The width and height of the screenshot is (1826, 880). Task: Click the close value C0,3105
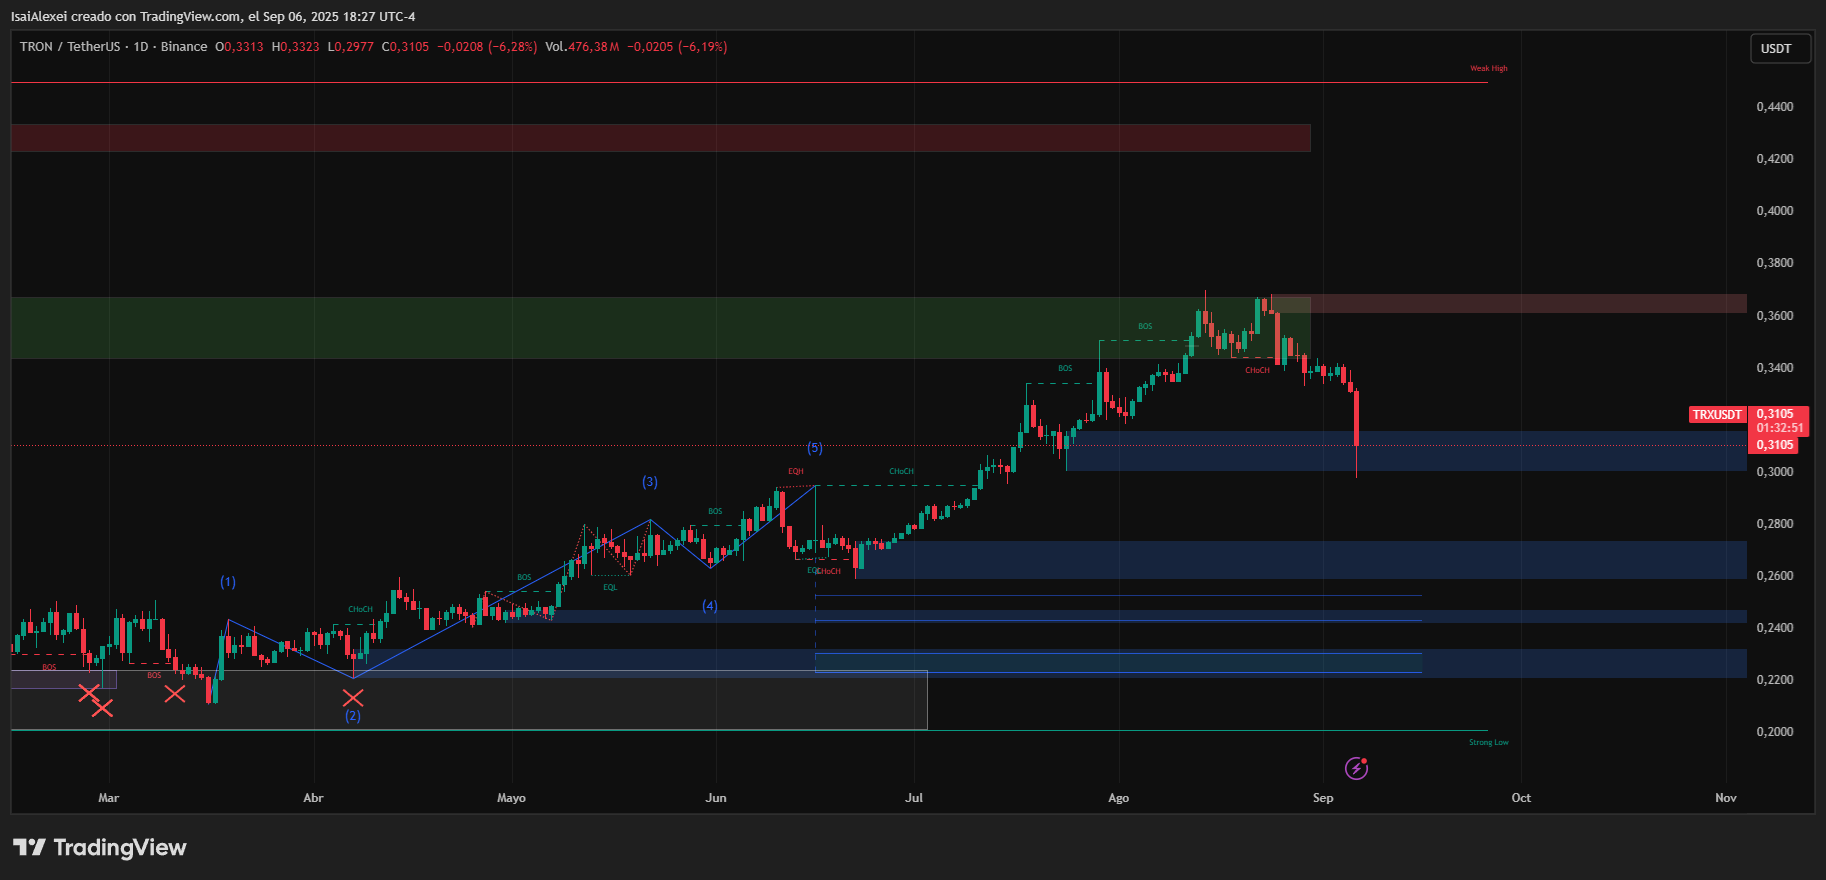pos(406,47)
